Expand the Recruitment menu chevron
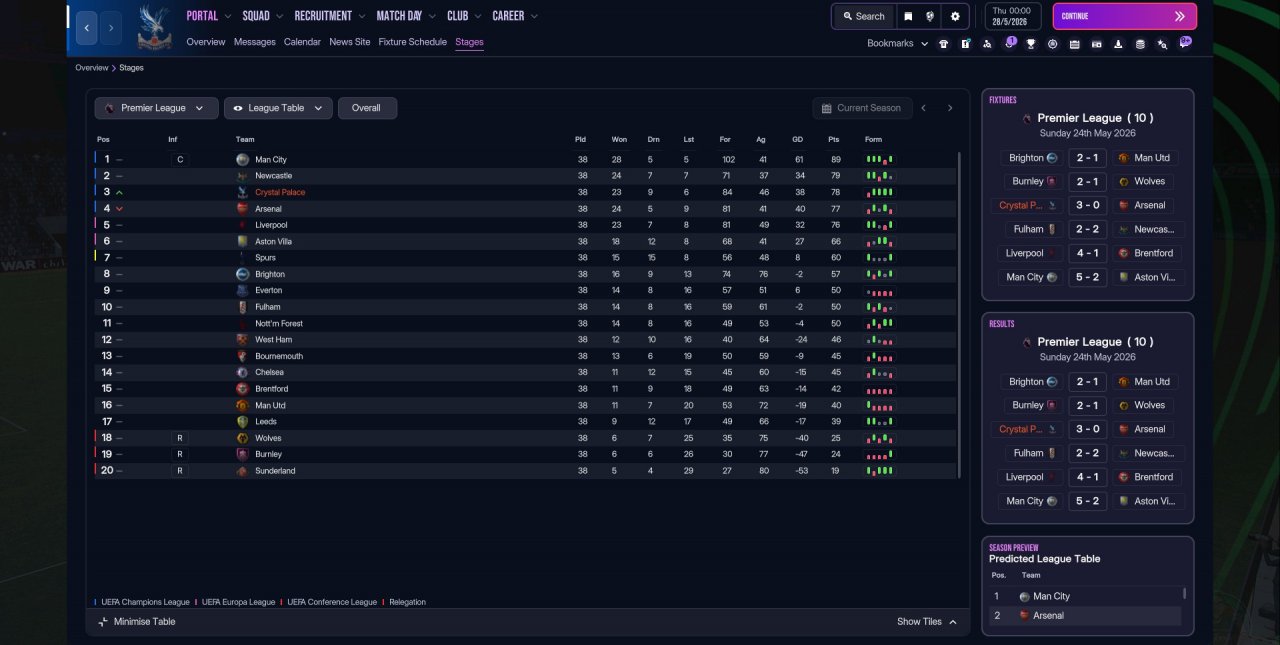The width and height of the screenshot is (1280, 645). click(361, 16)
